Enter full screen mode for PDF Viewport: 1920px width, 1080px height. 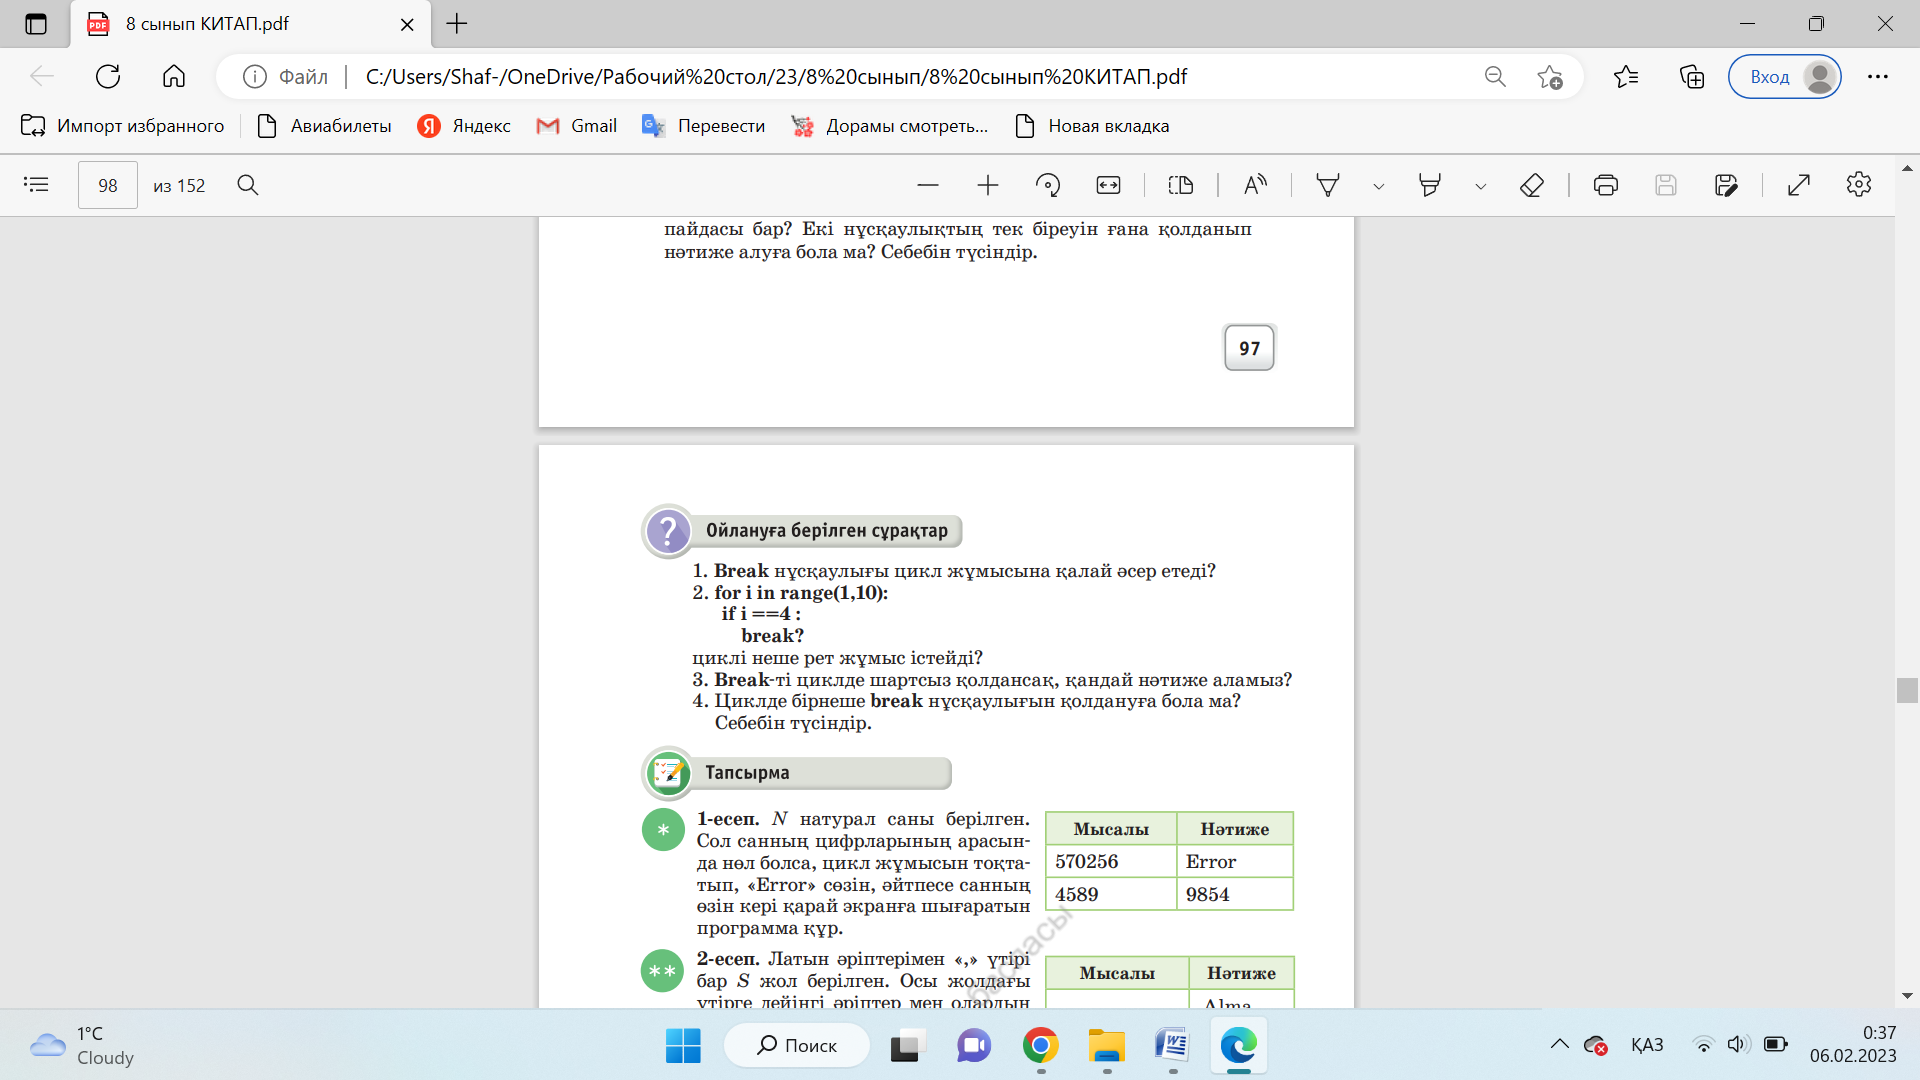point(1799,185)
